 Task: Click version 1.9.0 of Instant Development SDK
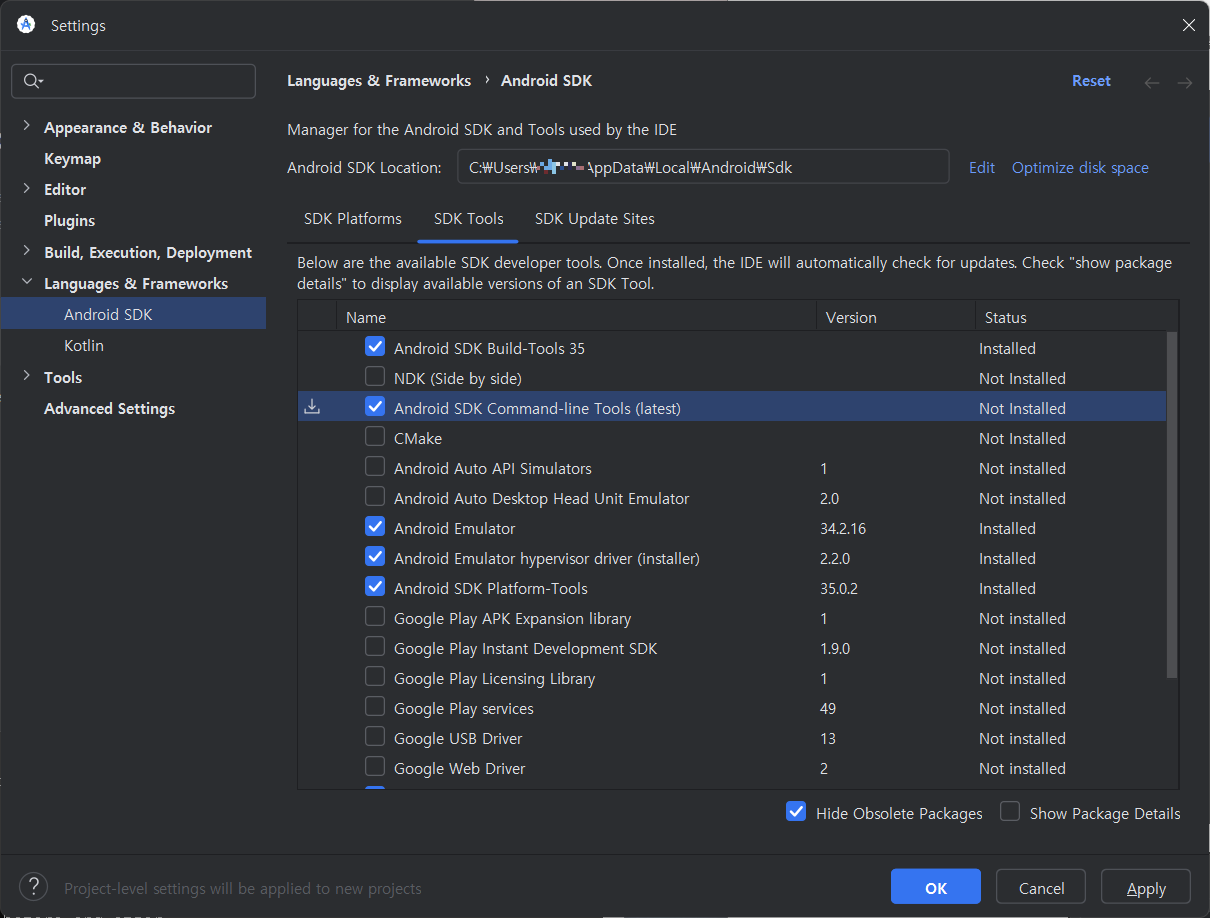(835, 648)
